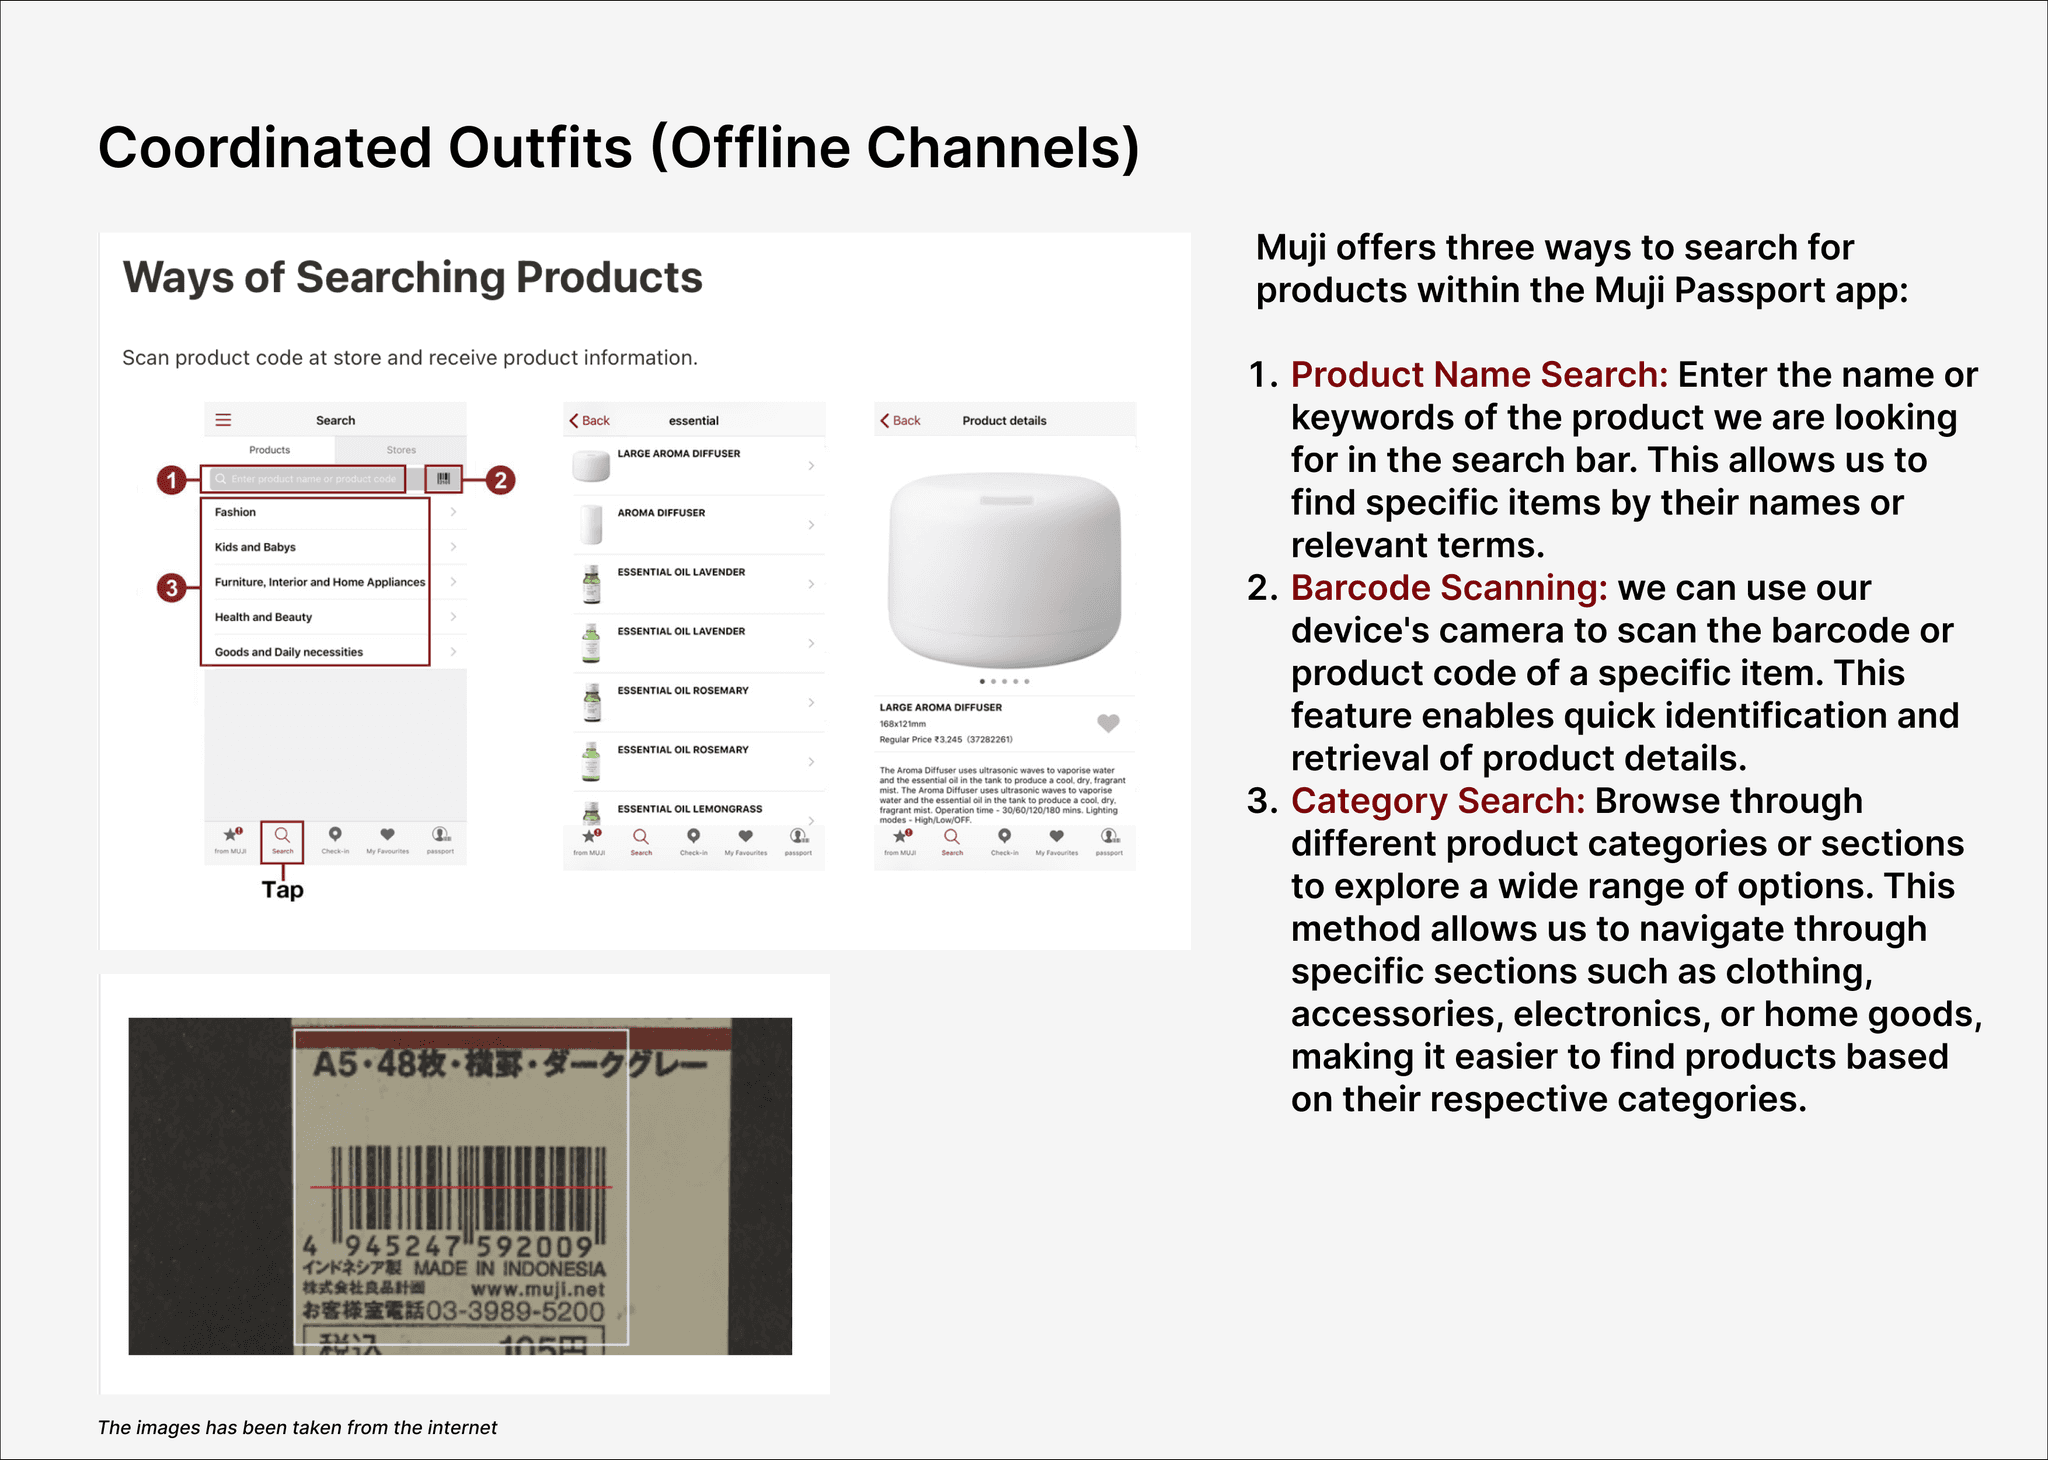Select the LARGE AROMA DIFFUSER result name
The image size is (2048, 1460).
click(x=679, y=454)
